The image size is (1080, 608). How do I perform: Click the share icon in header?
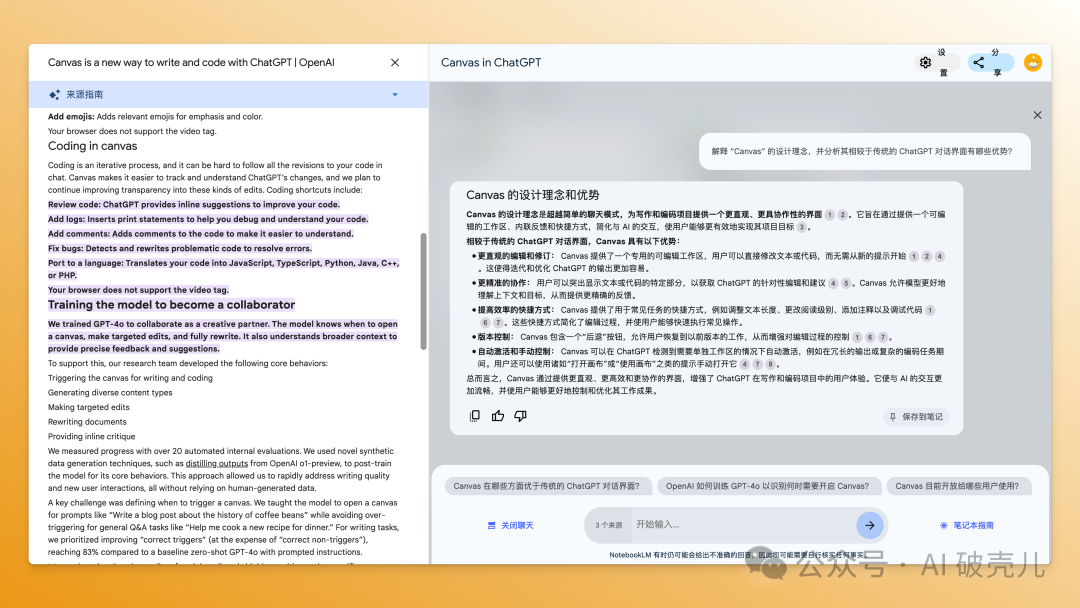(979, 62)
